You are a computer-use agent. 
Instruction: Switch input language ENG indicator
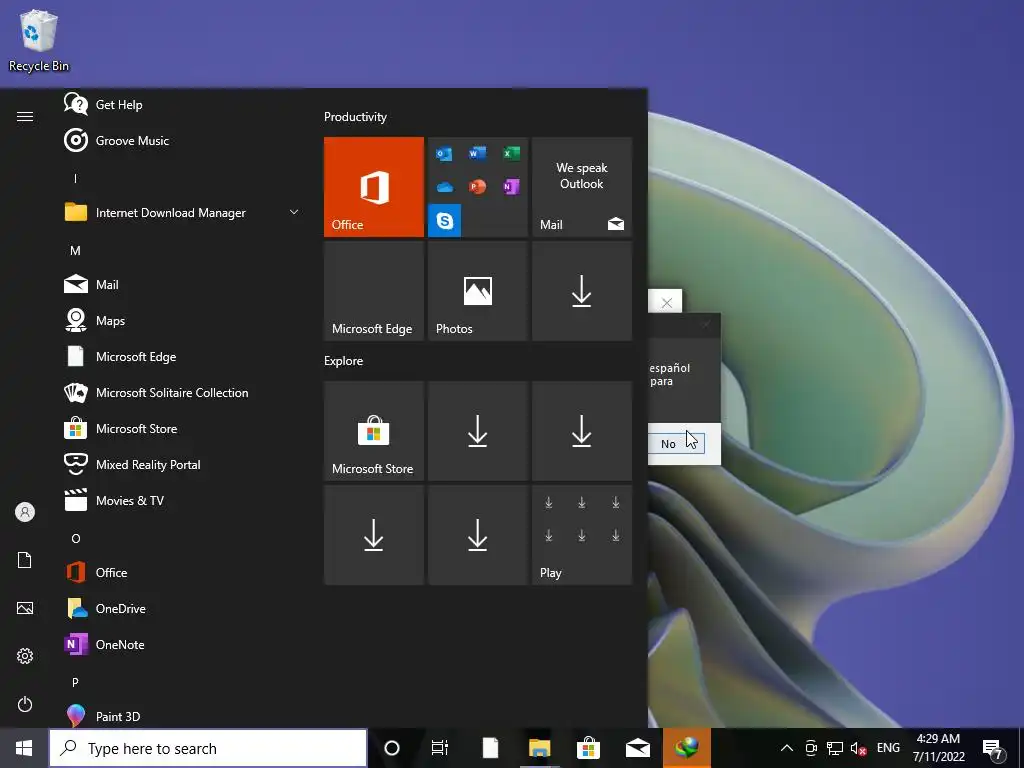click(888, 748)
